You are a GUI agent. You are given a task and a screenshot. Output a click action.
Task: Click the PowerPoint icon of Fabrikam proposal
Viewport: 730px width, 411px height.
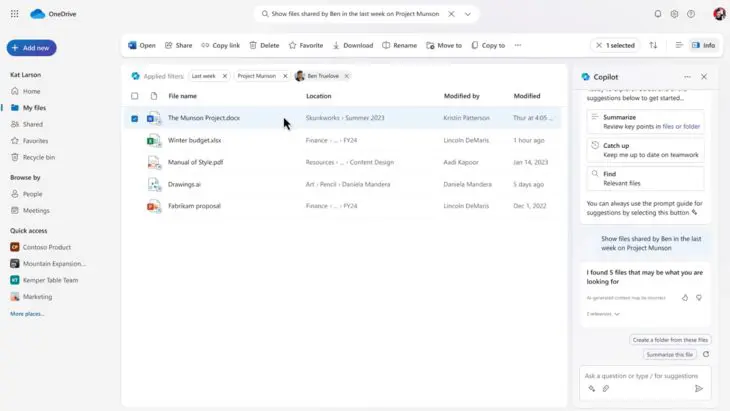point(154,206)
